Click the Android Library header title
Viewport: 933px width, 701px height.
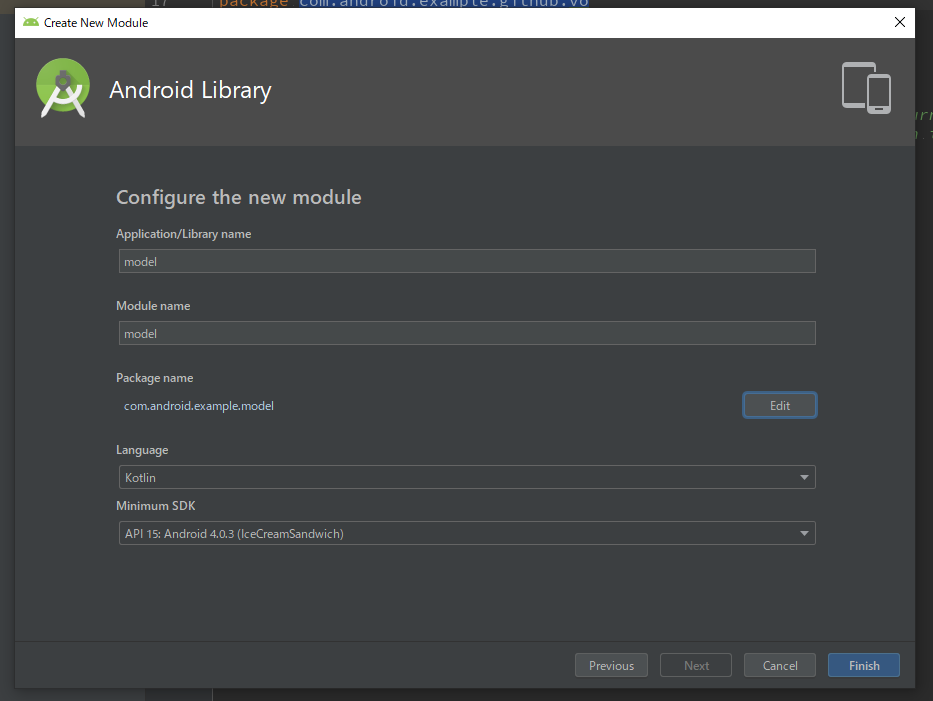190,90
